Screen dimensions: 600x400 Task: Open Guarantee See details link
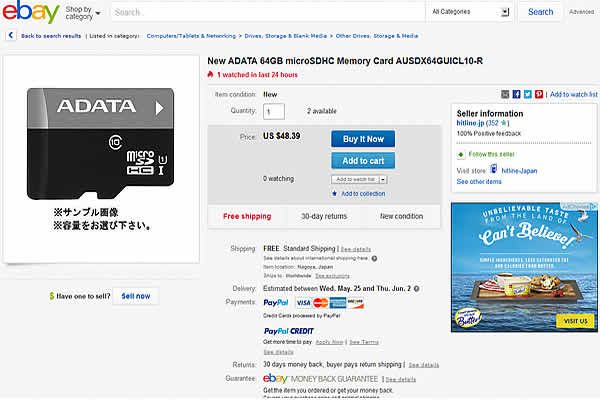click(x=400, y=380)
